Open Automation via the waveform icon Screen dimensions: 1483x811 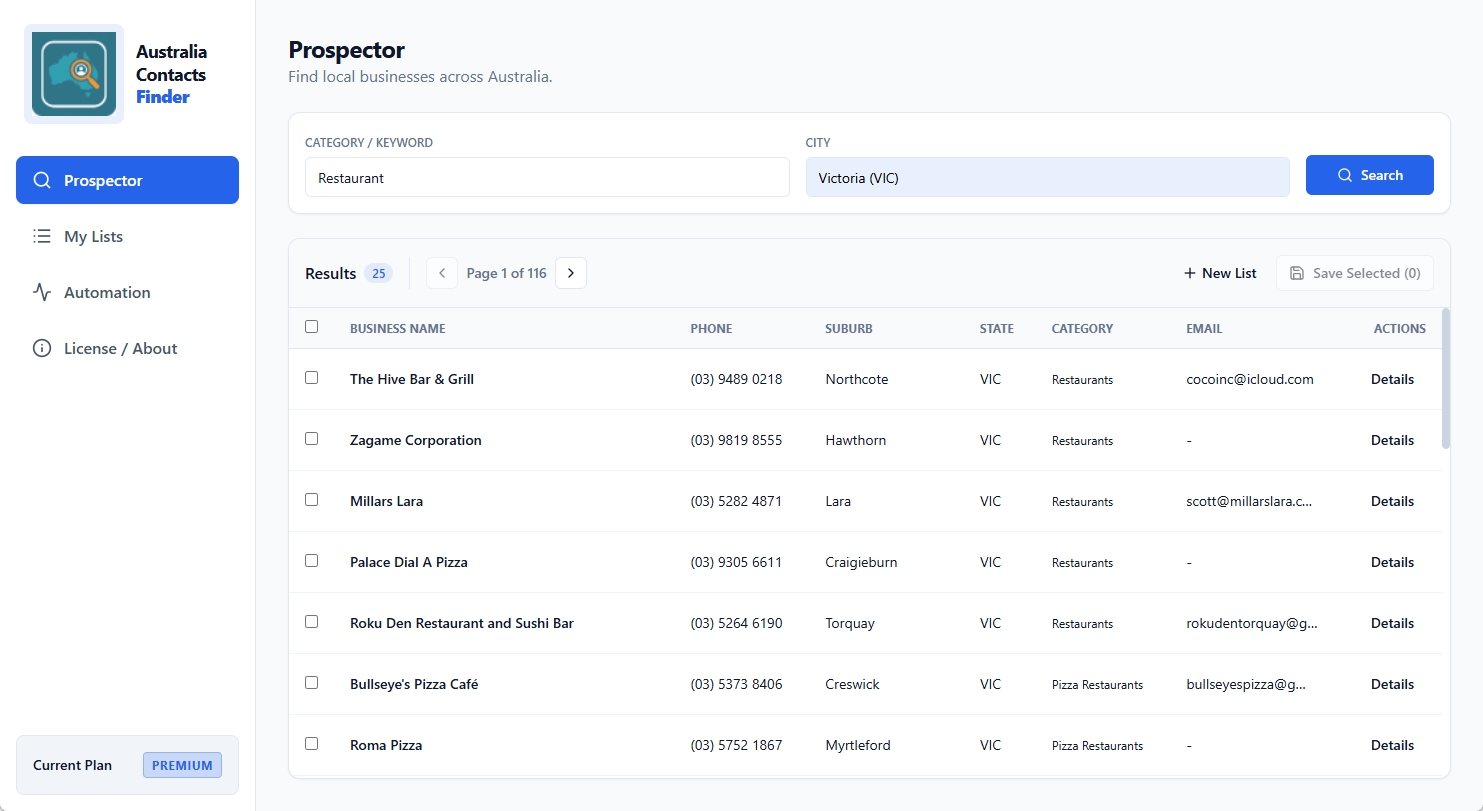[42, 292]
